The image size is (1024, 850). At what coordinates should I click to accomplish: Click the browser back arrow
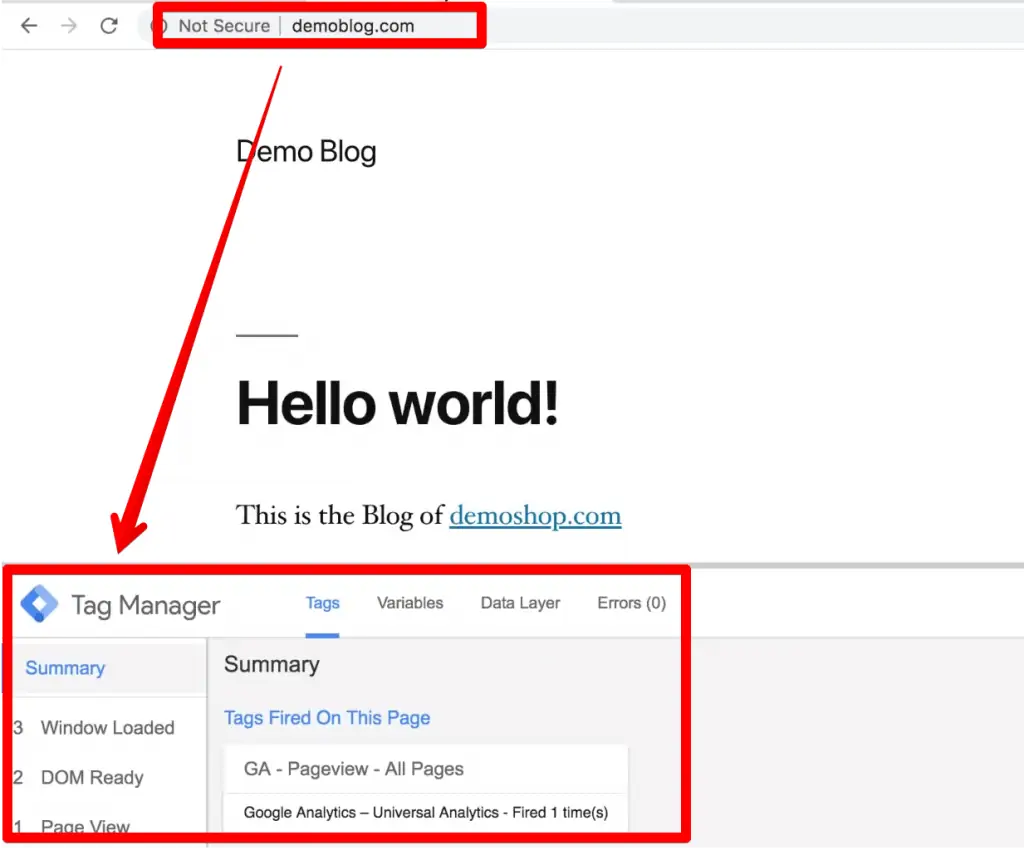(28, 25)
